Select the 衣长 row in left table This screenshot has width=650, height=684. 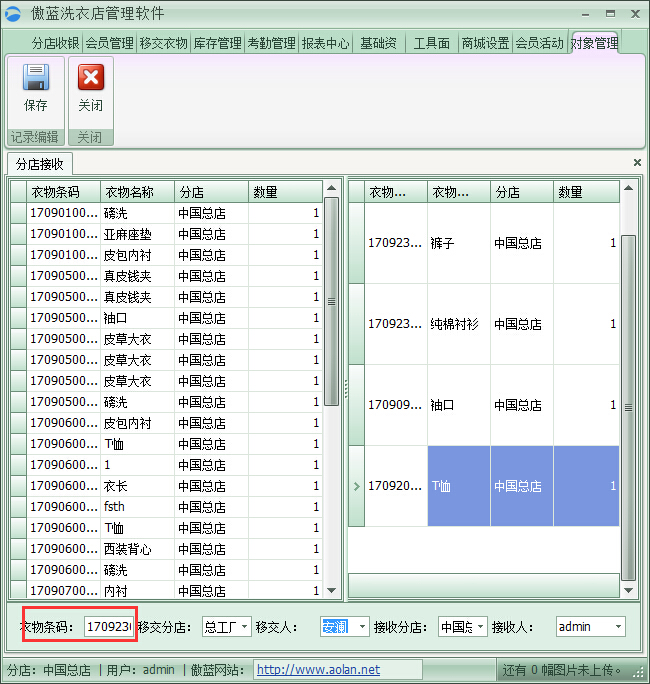166,486
